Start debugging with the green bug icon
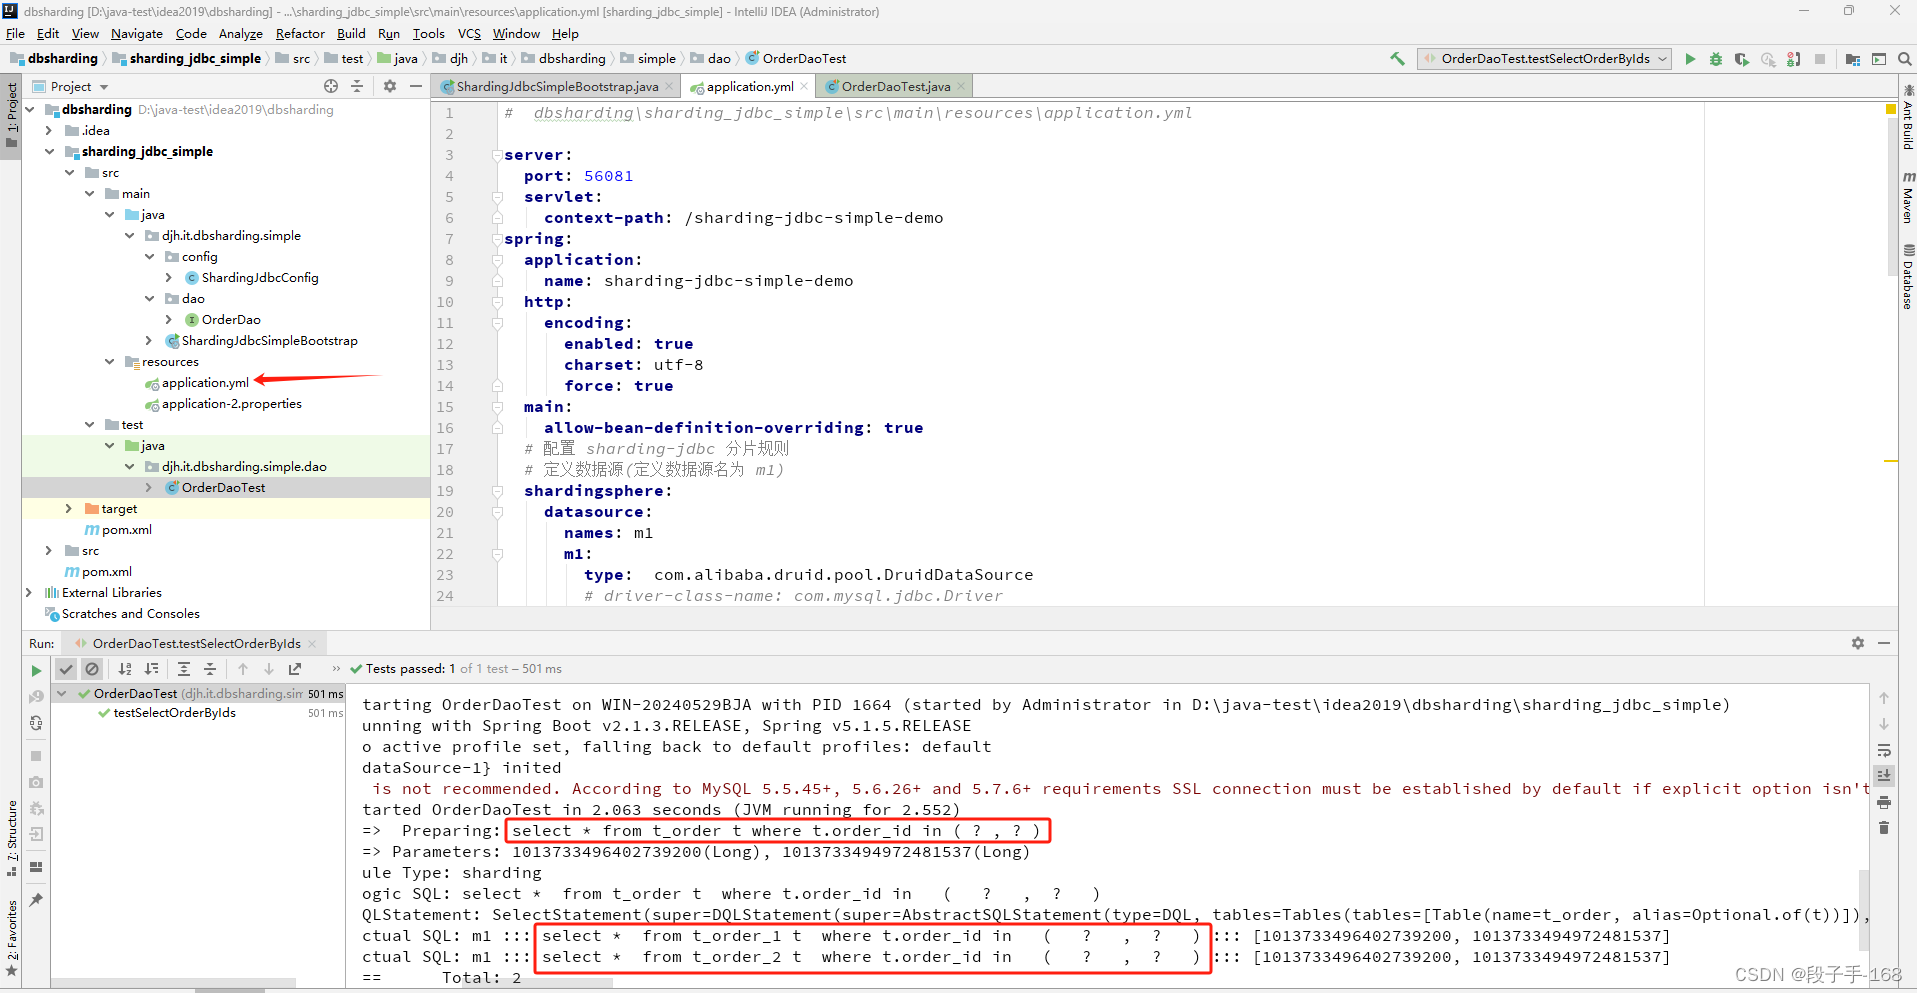Viewport: 1917px width, 993px height. point(1716,59)
